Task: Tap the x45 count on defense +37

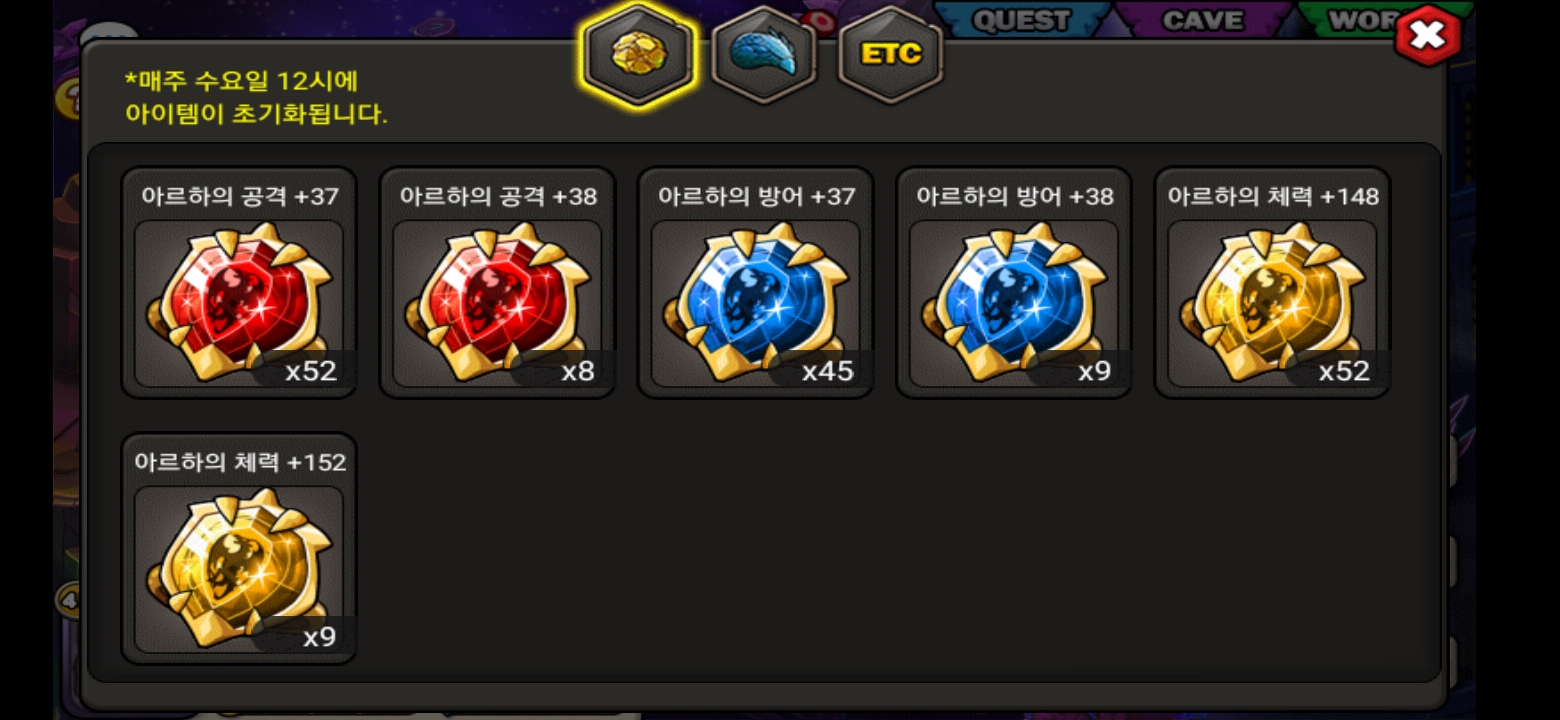Action: point(828,371)
